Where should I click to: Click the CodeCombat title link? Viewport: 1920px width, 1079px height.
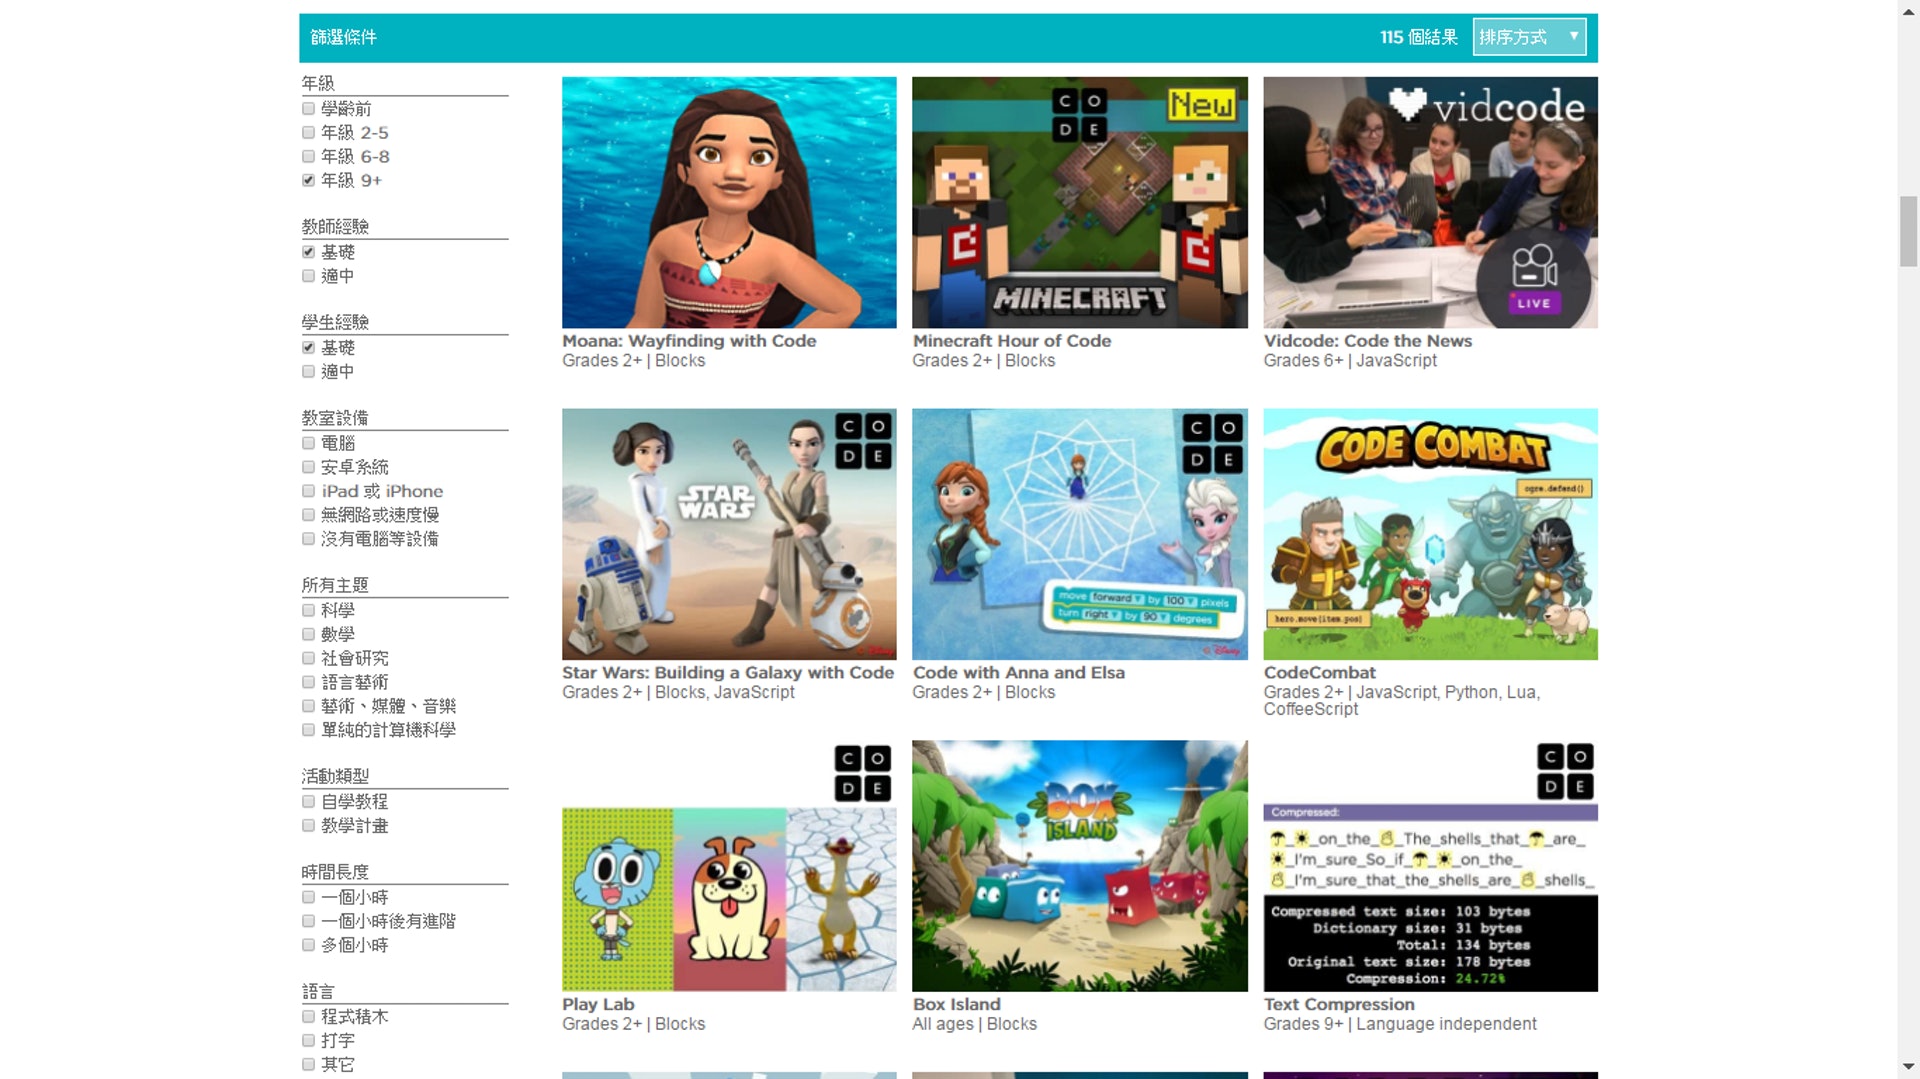coord(1320,673)
